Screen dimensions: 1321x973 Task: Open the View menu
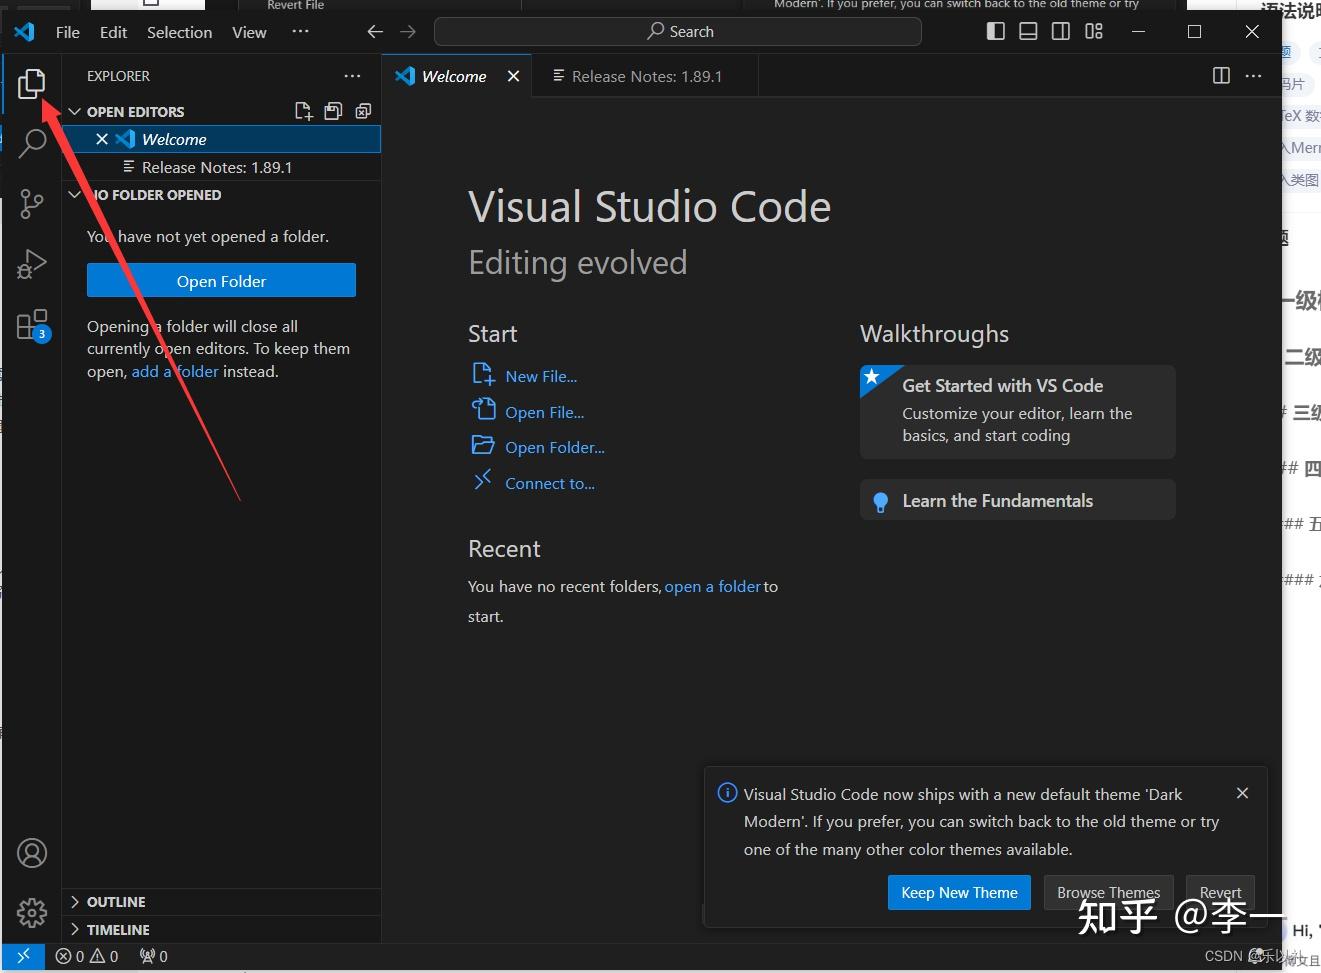[249, 31]
